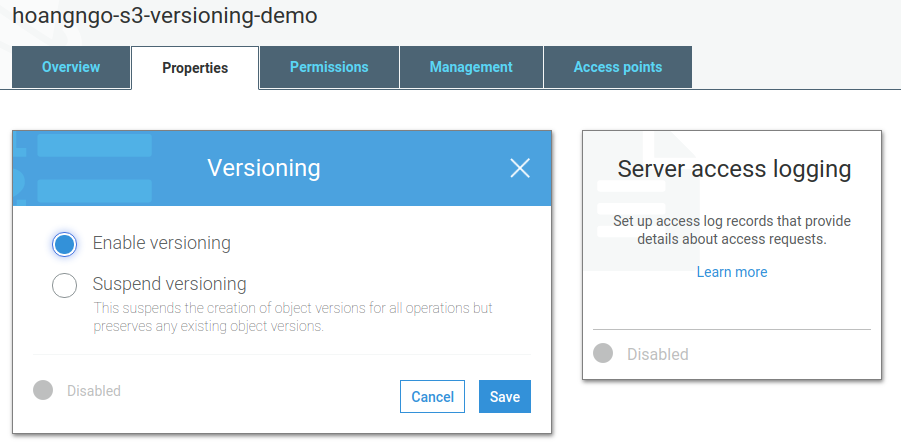Go to the Management tab
901x444 pixels.
coord(471,67)
